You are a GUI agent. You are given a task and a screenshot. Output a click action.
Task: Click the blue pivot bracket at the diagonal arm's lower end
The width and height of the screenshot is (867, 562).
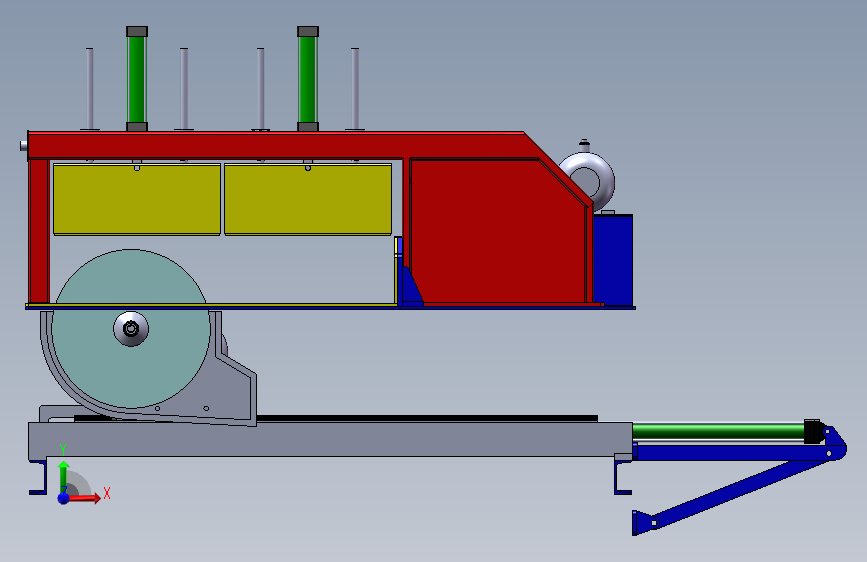[644, 523]
